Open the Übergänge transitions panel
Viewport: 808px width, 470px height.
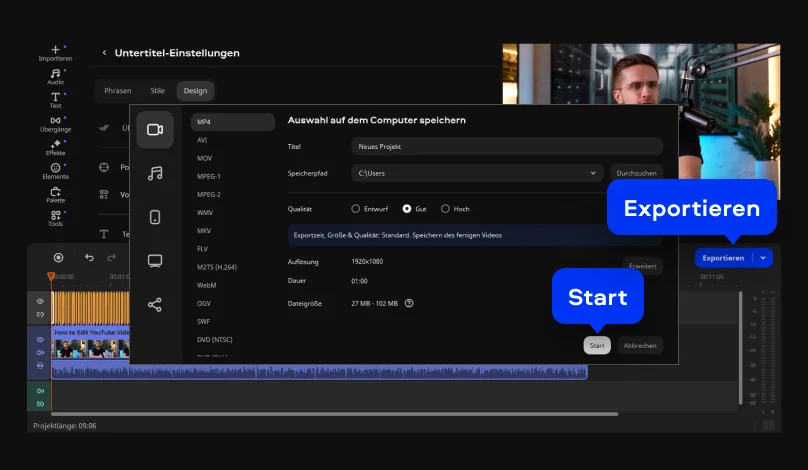[x=55, y=124]
